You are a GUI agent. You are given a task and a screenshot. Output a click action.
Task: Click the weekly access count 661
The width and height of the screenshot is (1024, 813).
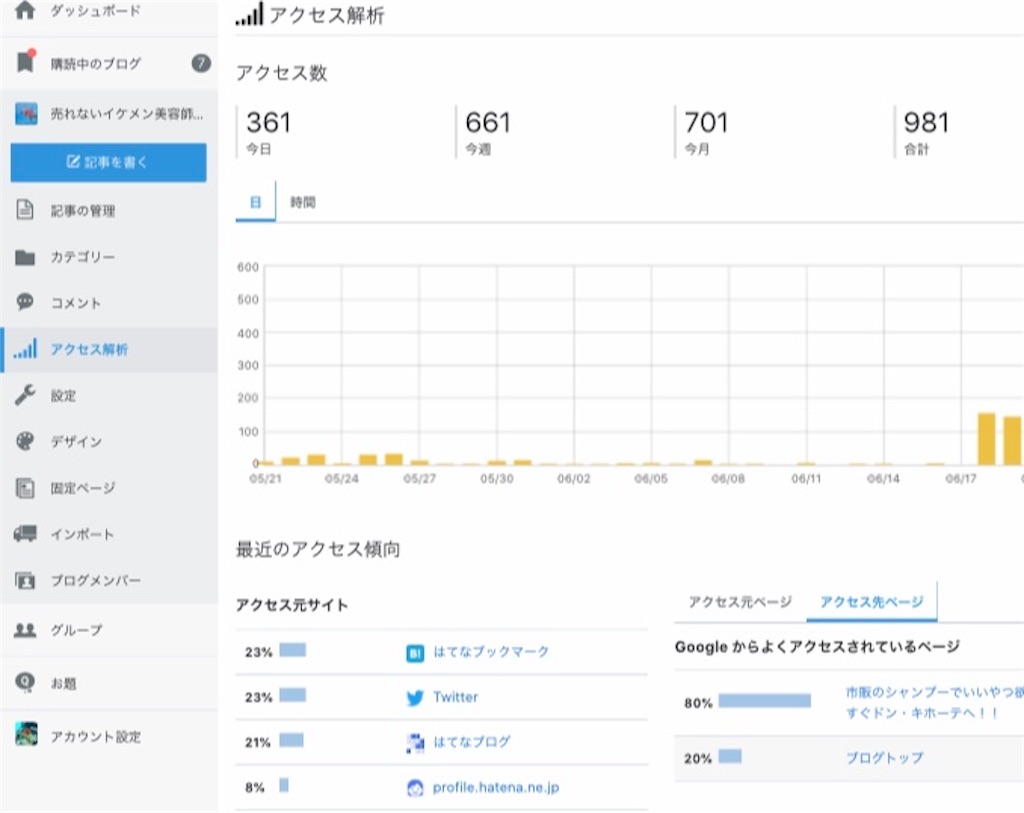click(488, 122)
